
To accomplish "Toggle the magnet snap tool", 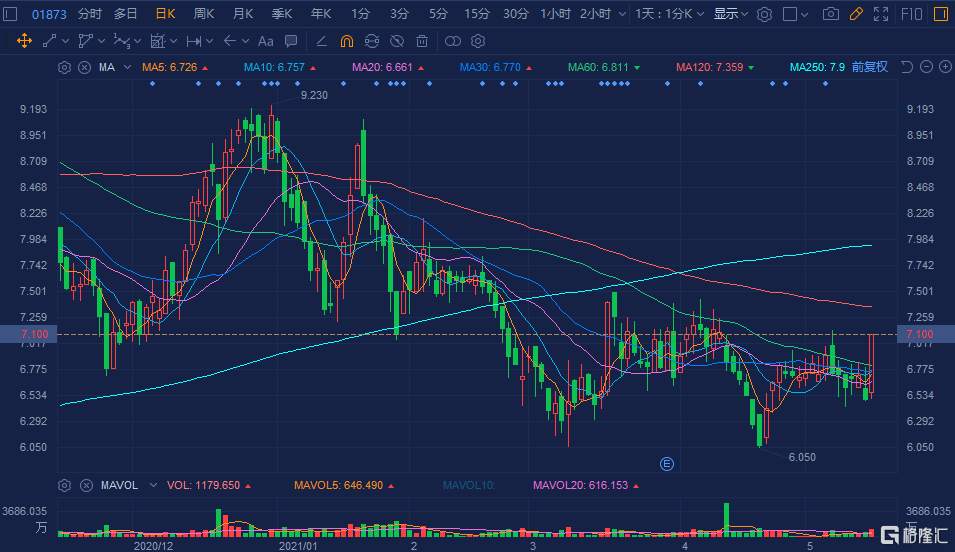I will (346, 41).
